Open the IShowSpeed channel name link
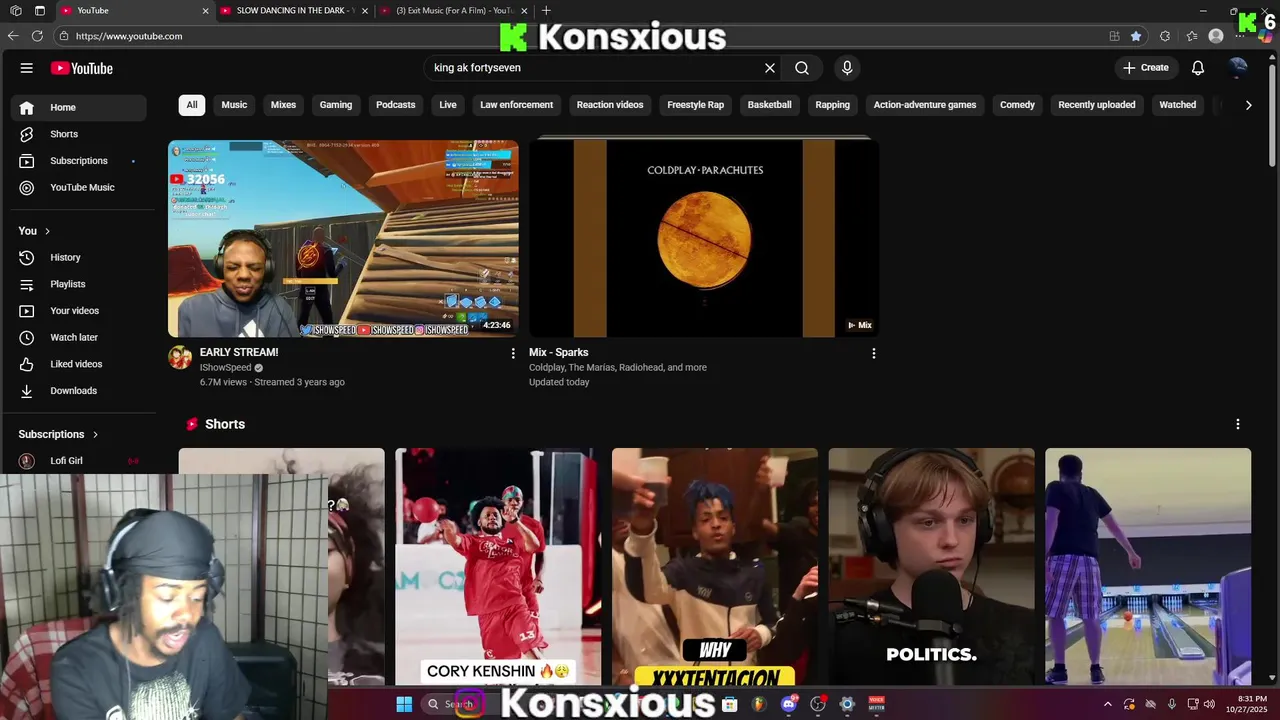This screenshot has width=1280, height=720. pyautogui.click(x=226, y=368)
